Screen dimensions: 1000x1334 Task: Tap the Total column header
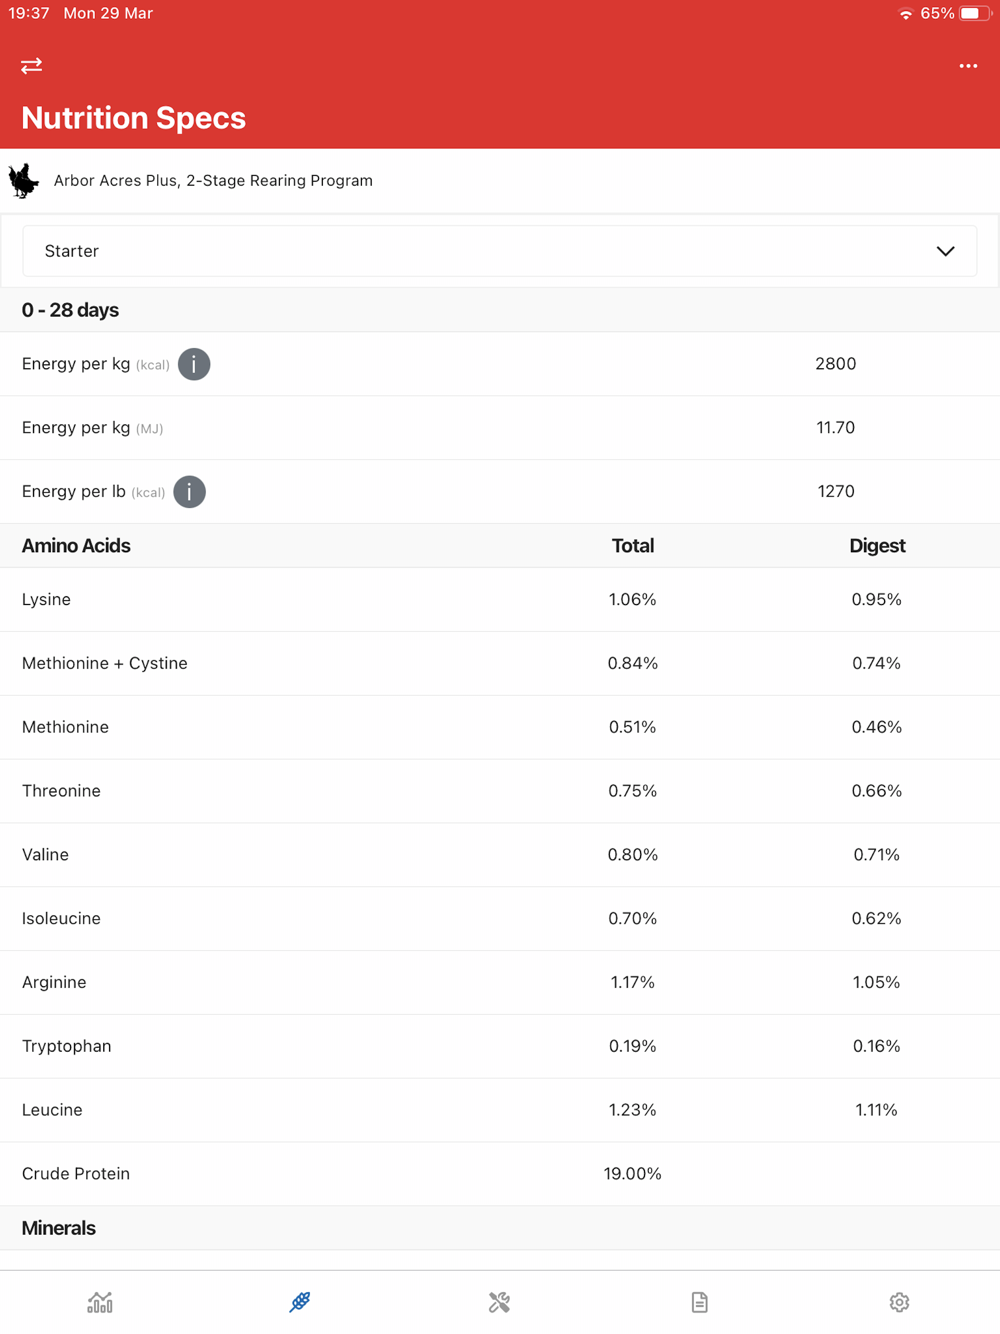click(632, 546)
